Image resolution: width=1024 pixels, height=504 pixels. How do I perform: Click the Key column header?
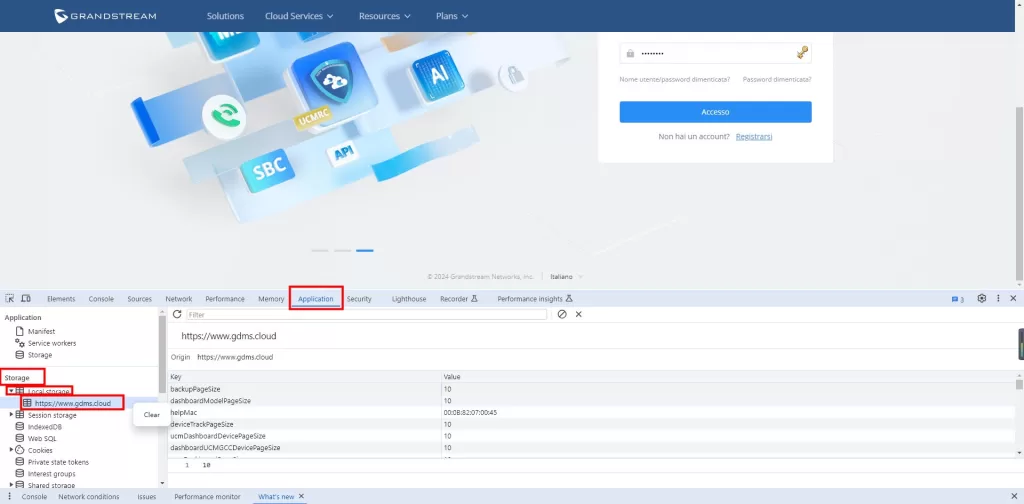[x=305, y=377]
